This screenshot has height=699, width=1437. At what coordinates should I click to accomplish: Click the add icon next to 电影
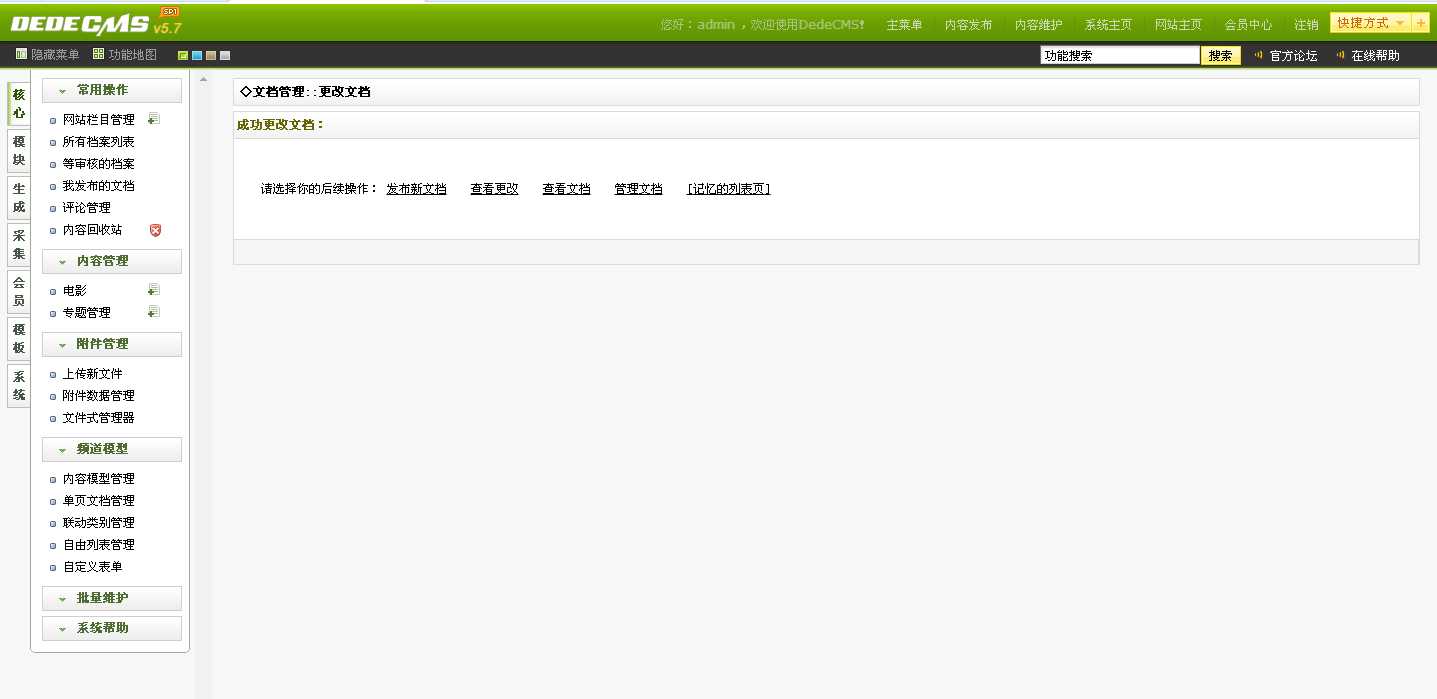153,290
